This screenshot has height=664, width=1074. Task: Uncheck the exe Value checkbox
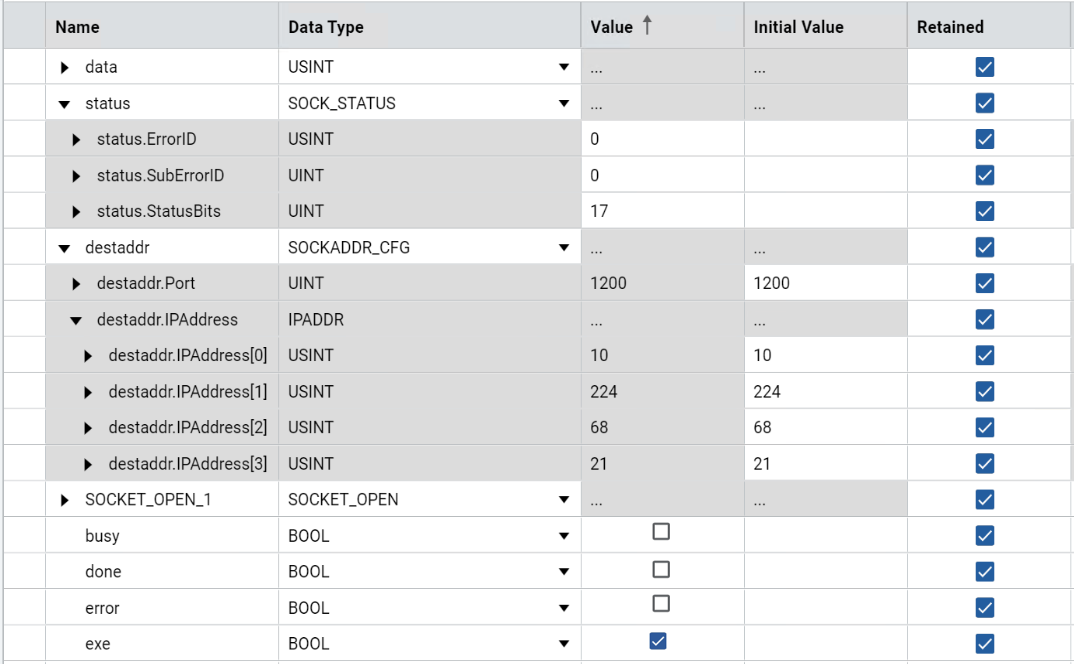point(658,641)
